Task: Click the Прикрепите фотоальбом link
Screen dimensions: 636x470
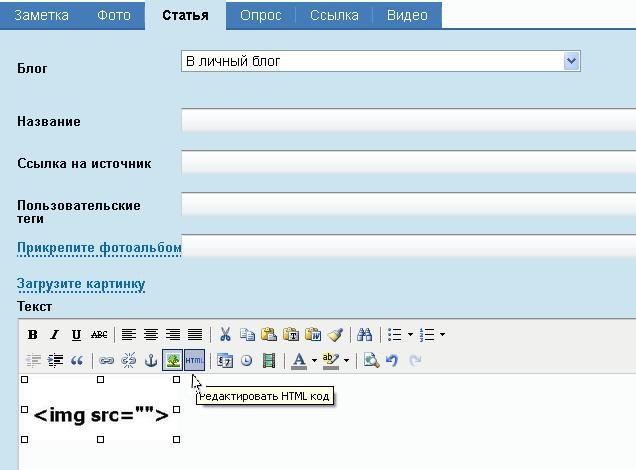Action: [x=99, y=247]
